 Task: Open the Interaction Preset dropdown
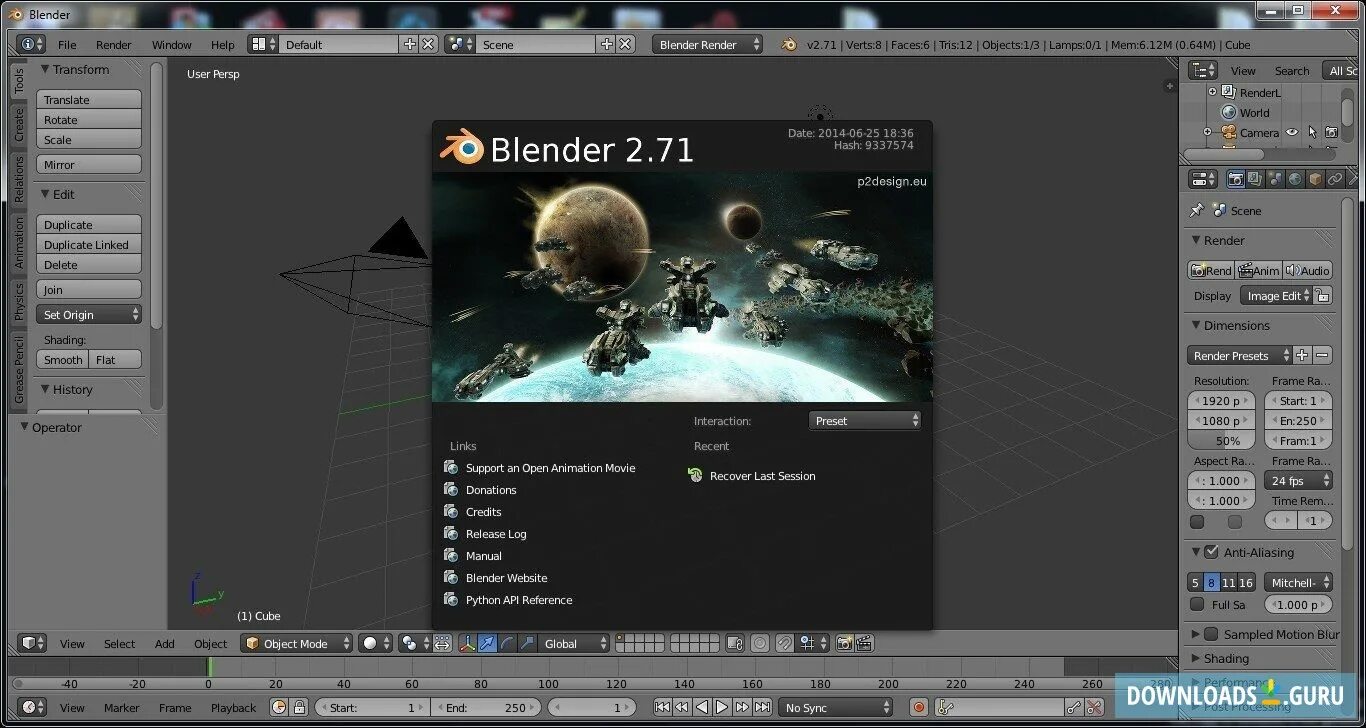pyautogui.click(x=865, y=421)
